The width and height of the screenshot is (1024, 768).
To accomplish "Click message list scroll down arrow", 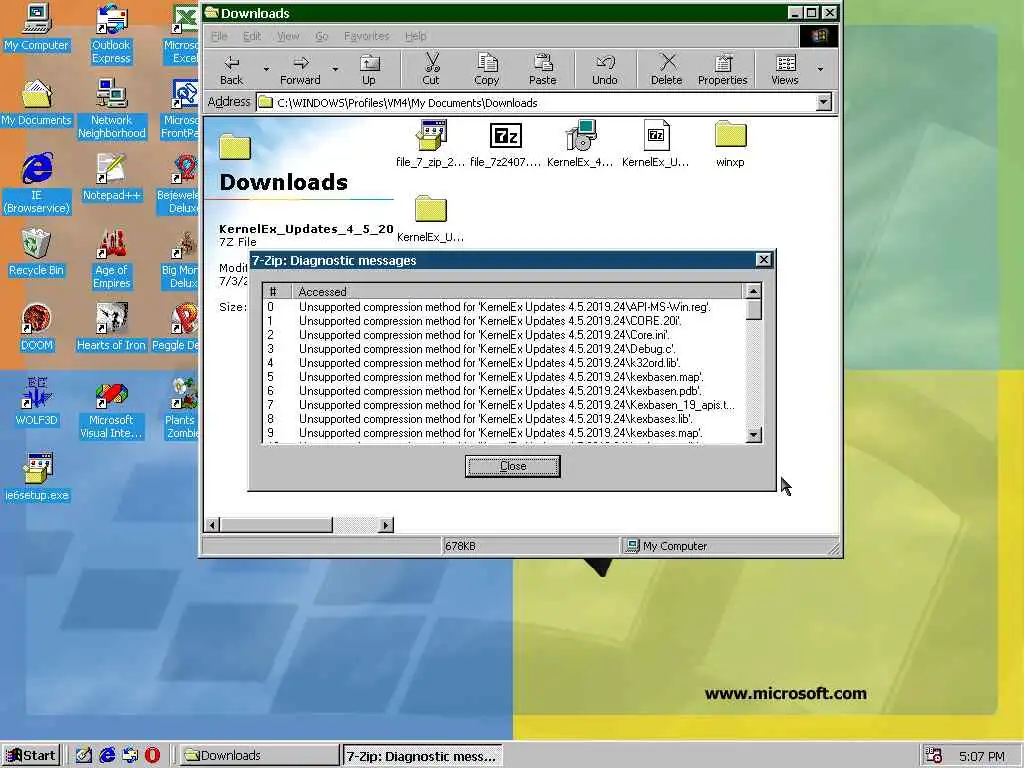I will tap(753, 435).
